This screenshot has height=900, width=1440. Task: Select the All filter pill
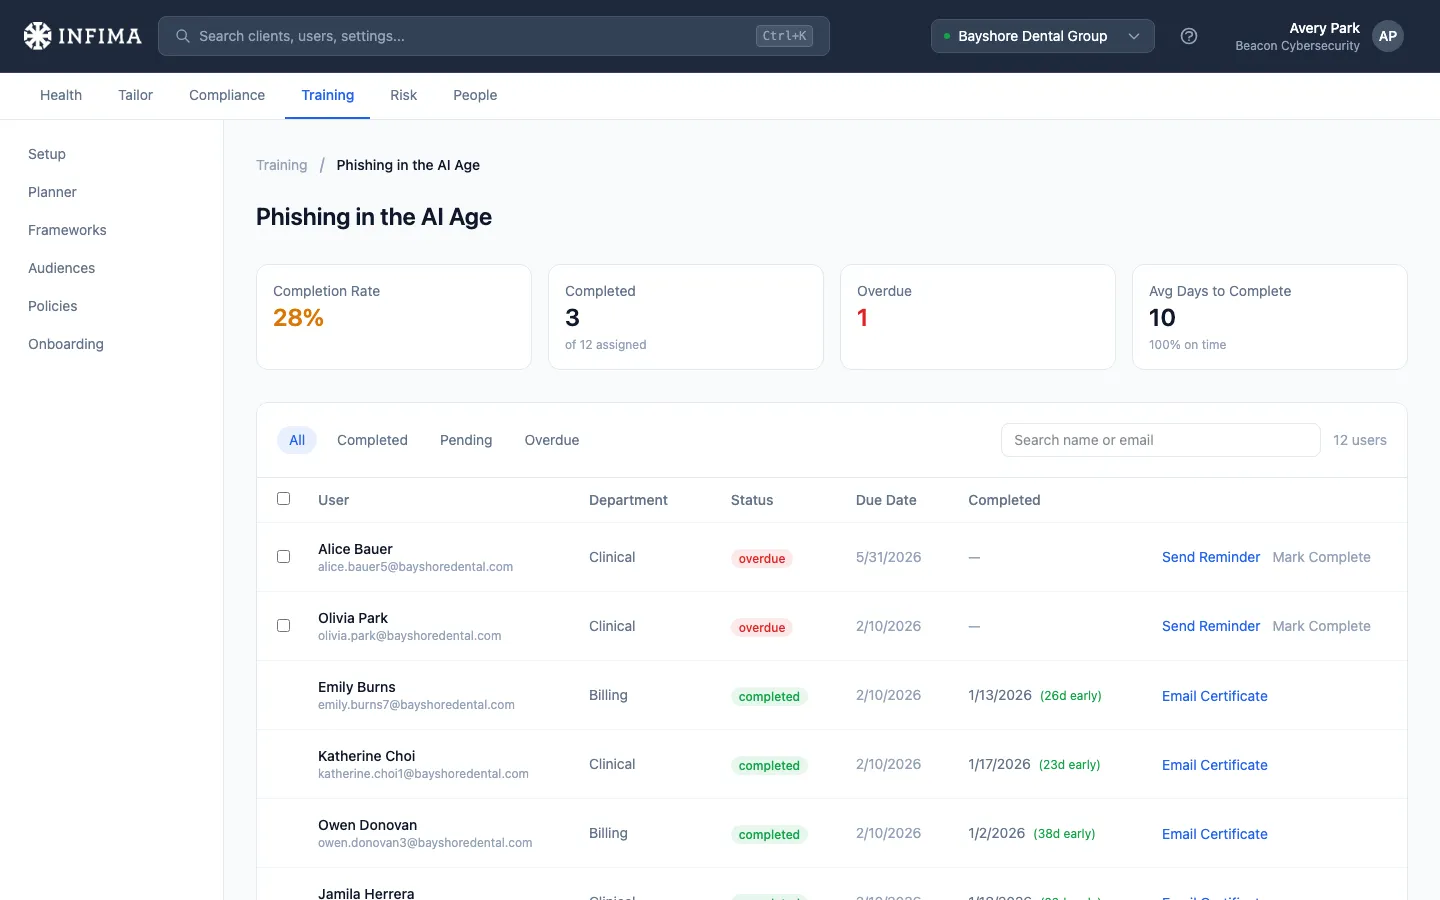tap(297, 440)
